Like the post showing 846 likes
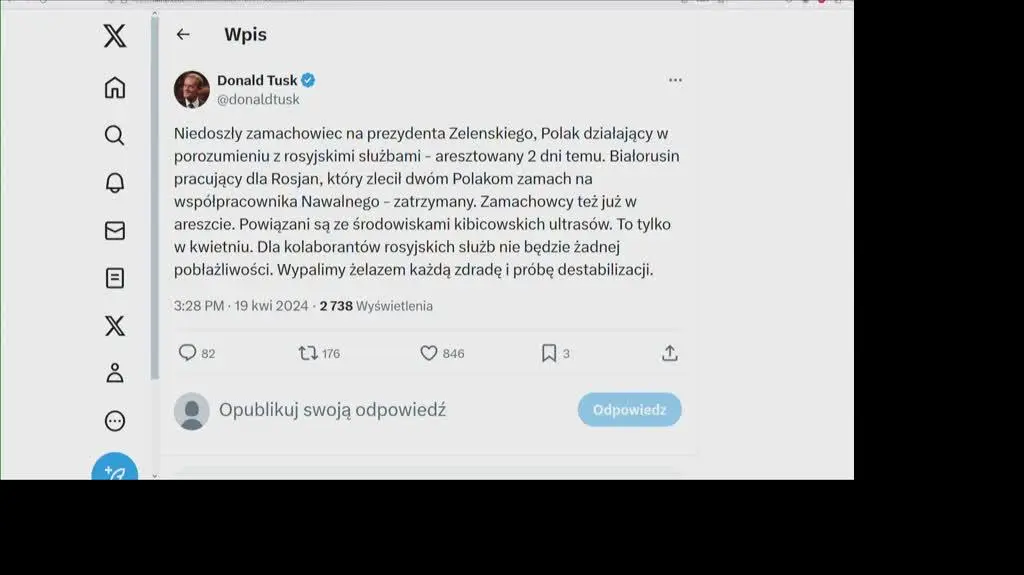Screen dimensions: 1024x575 tap(428, 353)
